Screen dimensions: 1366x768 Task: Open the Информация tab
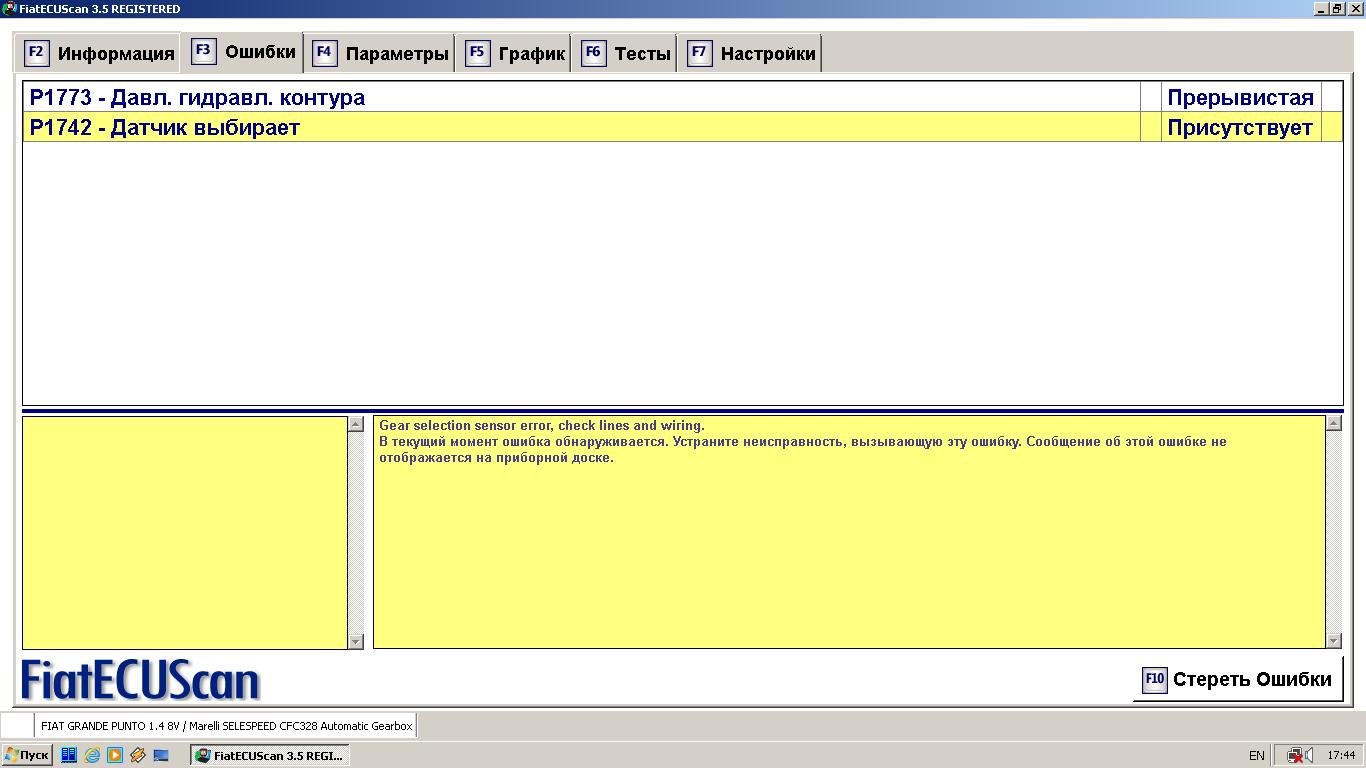(x=99, y=54)
